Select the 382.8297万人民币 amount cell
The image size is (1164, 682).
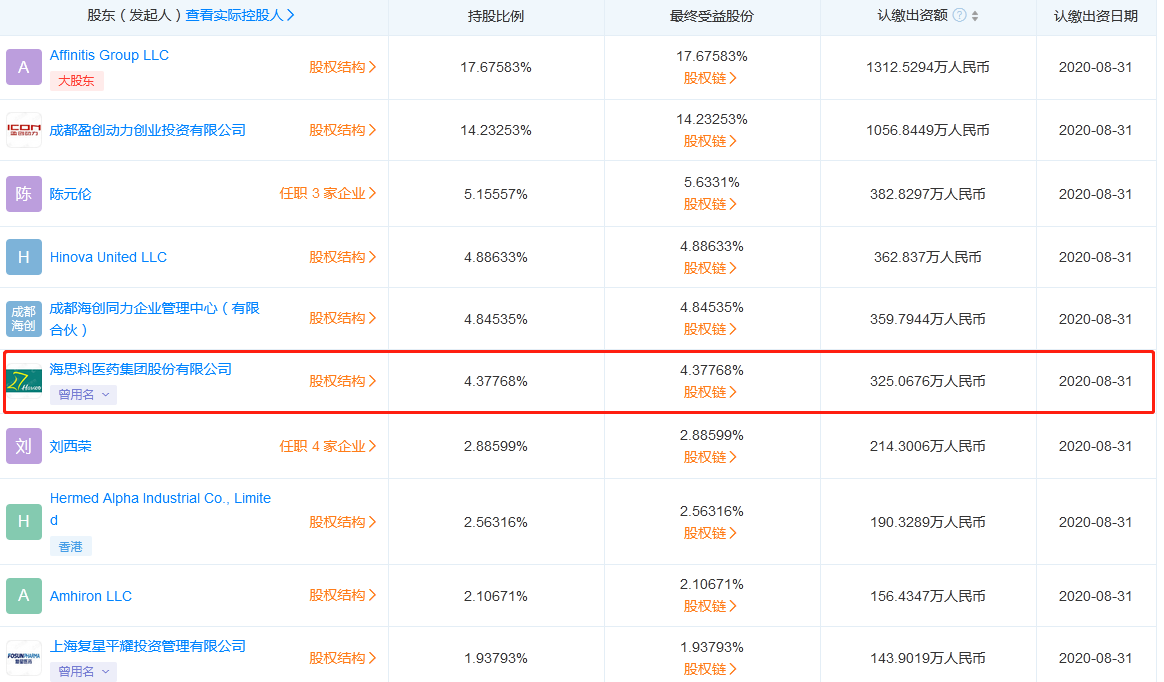click(928, 194)
